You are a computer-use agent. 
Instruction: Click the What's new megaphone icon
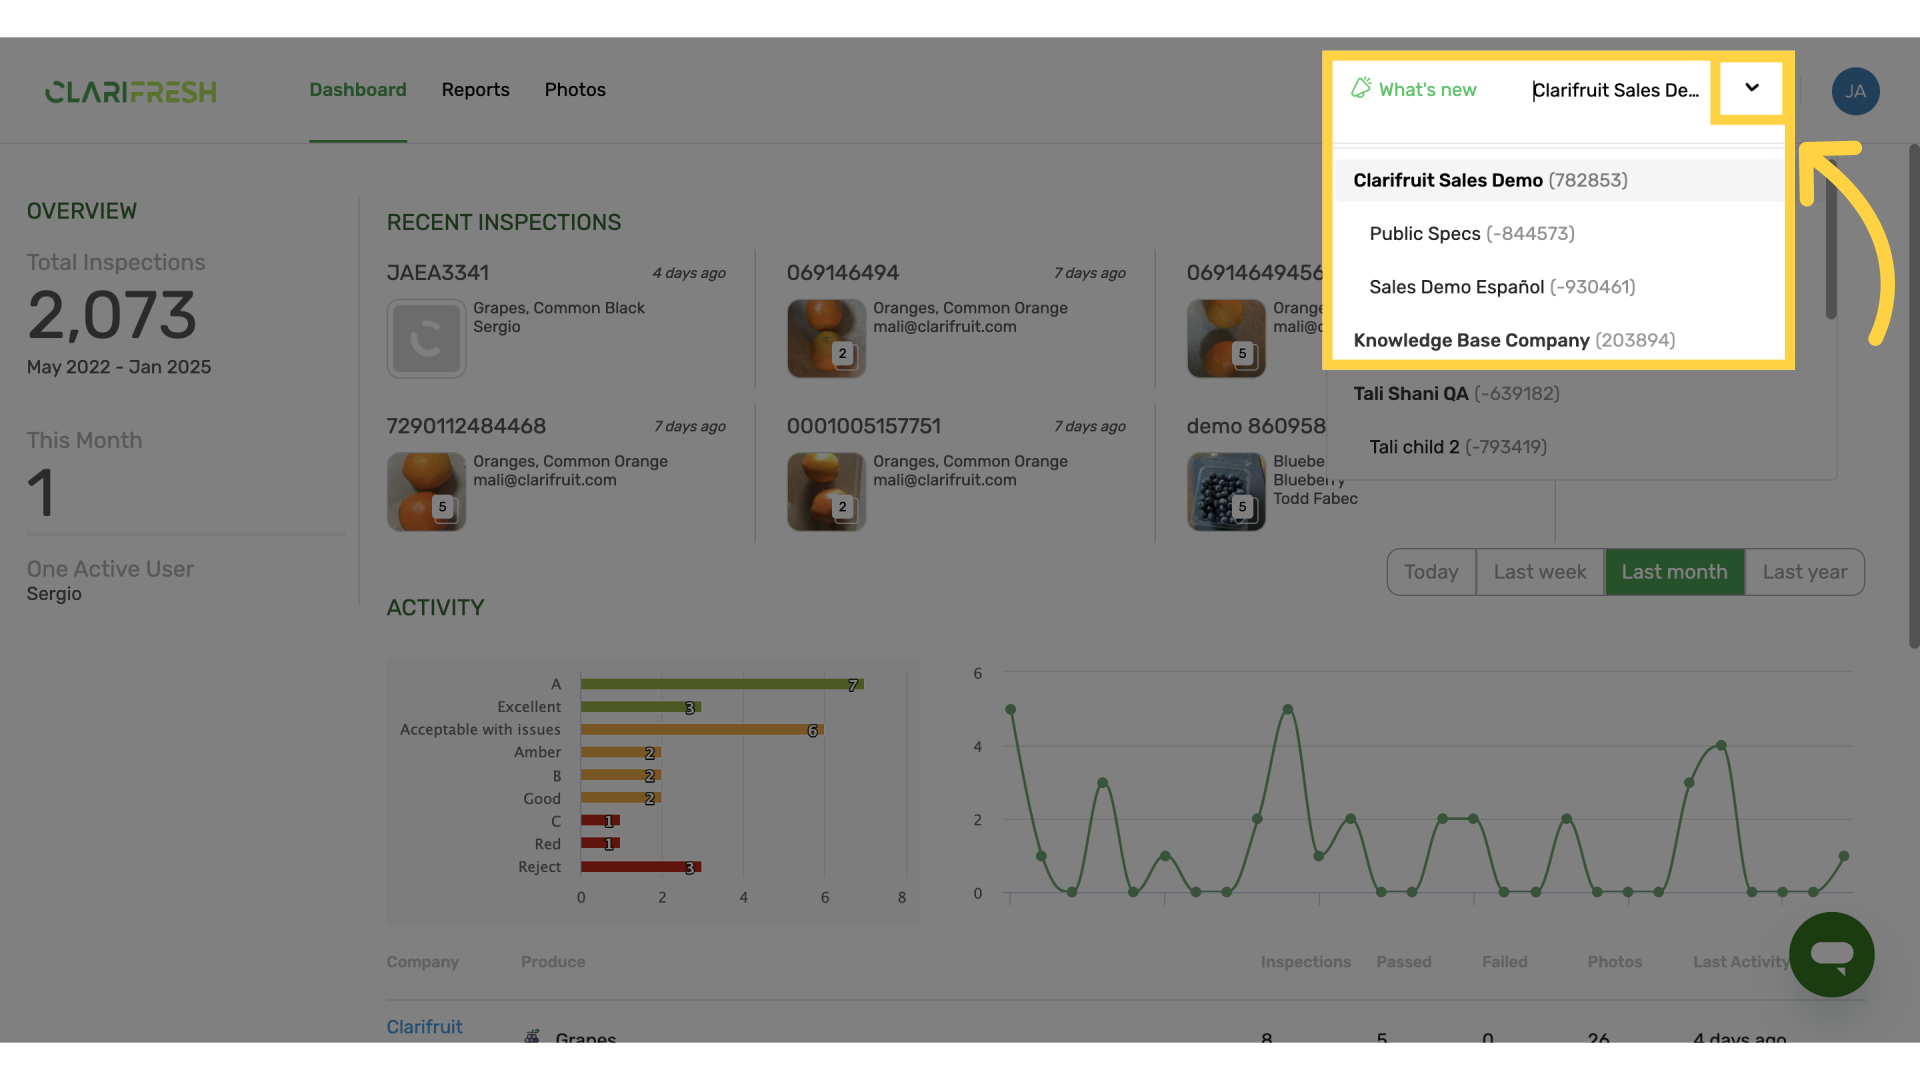click(1361, 88)
